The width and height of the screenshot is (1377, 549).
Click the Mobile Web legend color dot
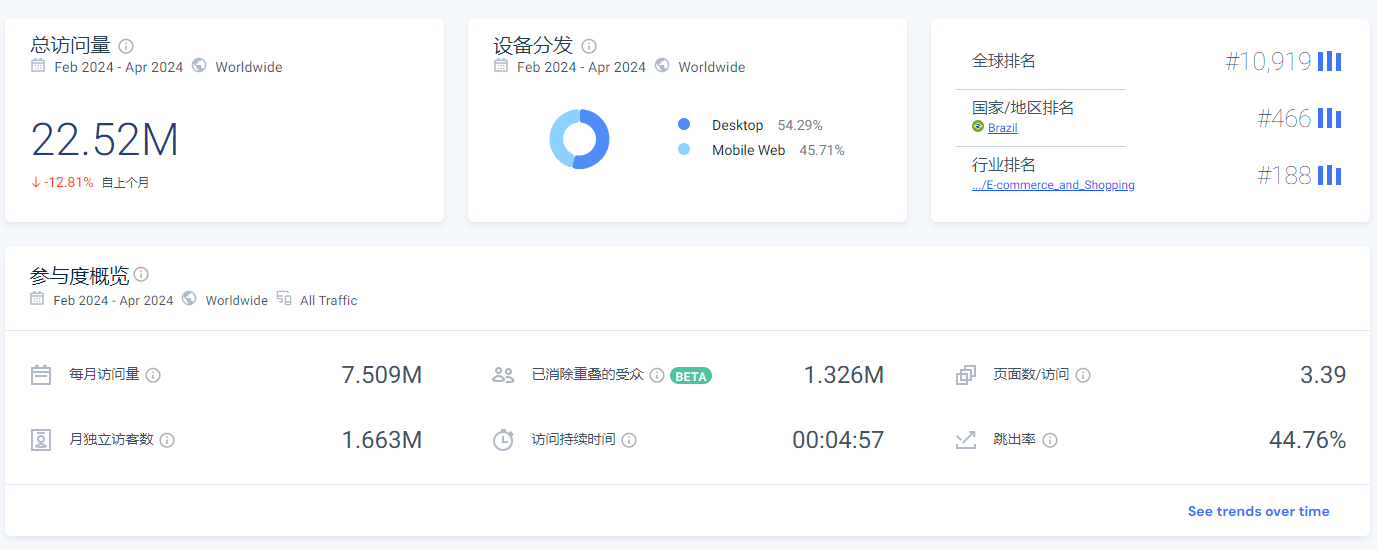[684, 149]
